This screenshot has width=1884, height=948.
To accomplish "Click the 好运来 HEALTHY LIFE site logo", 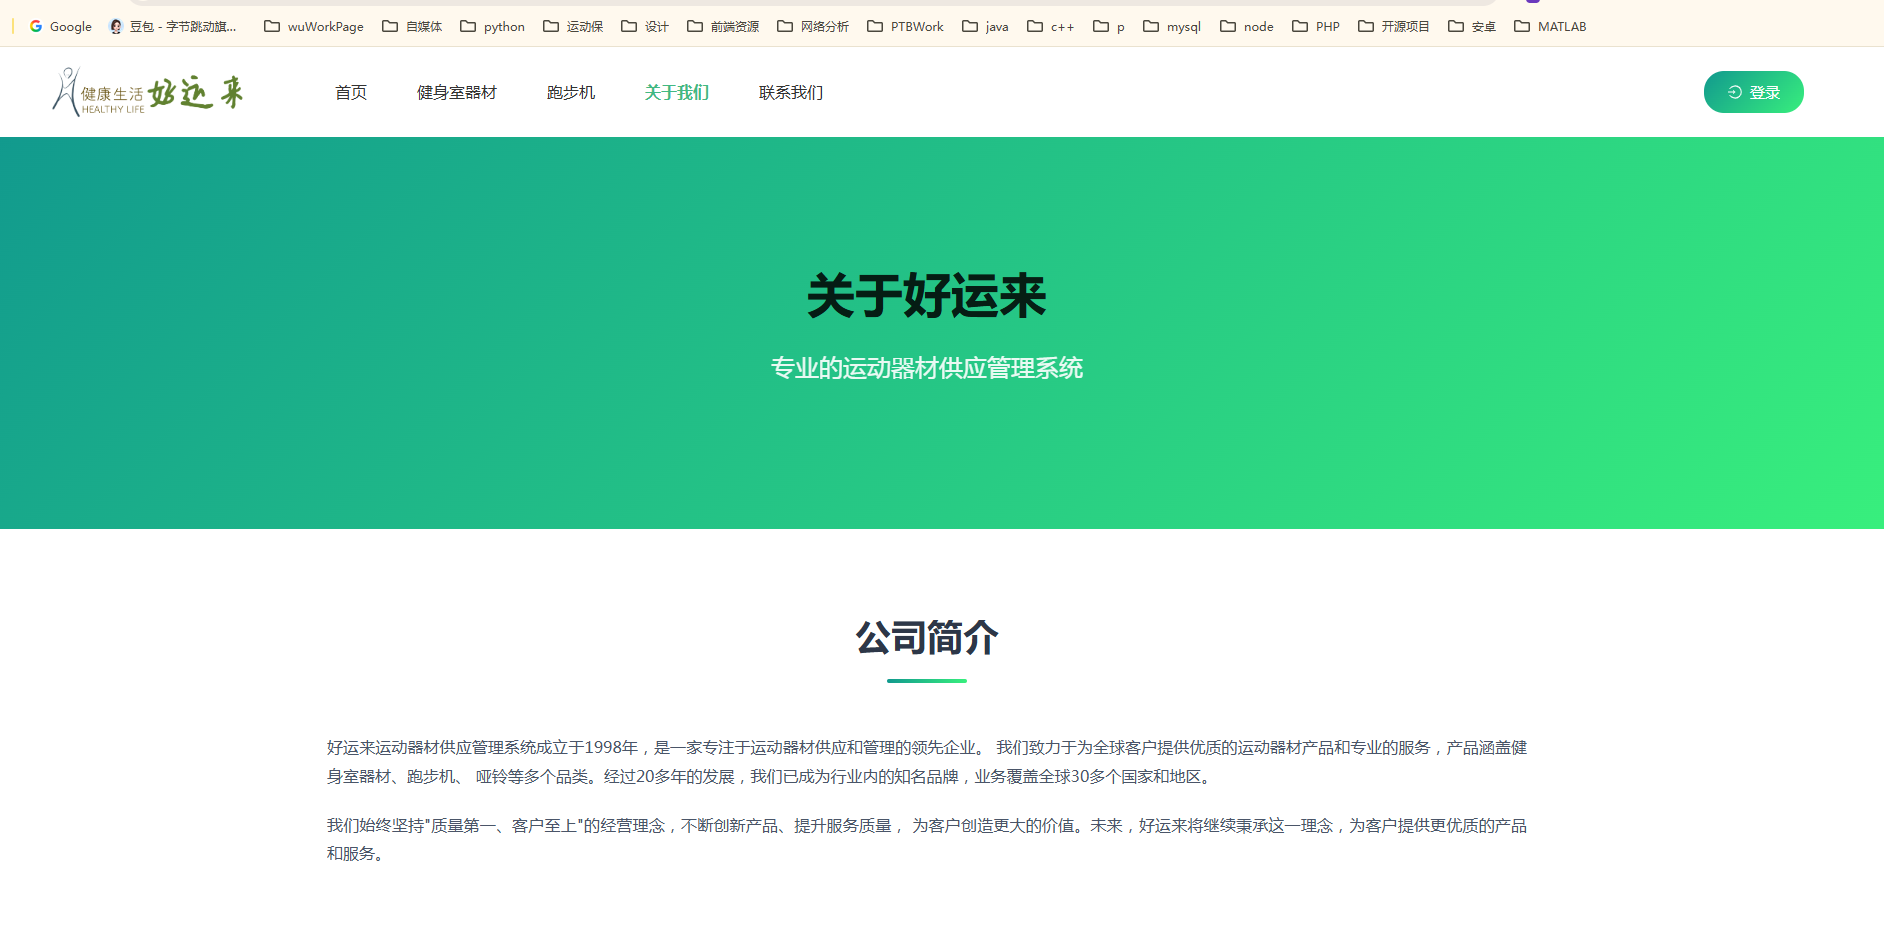I will [x=148, y=91].
